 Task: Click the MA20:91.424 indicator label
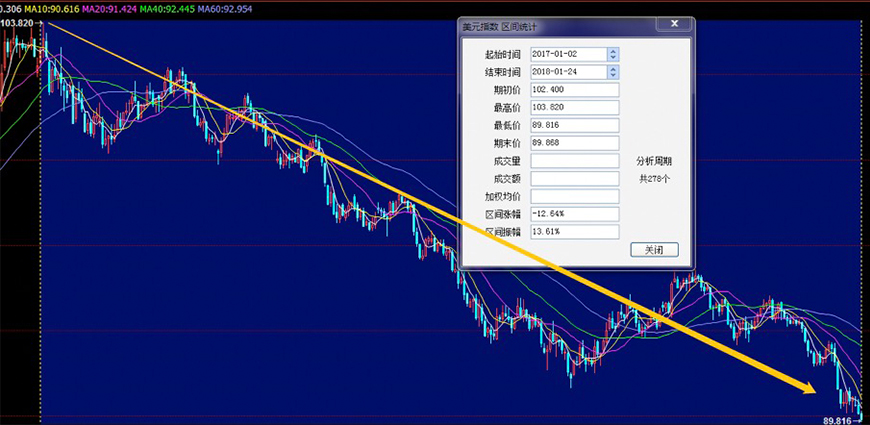pyautogui.click(x=108, y=9)
